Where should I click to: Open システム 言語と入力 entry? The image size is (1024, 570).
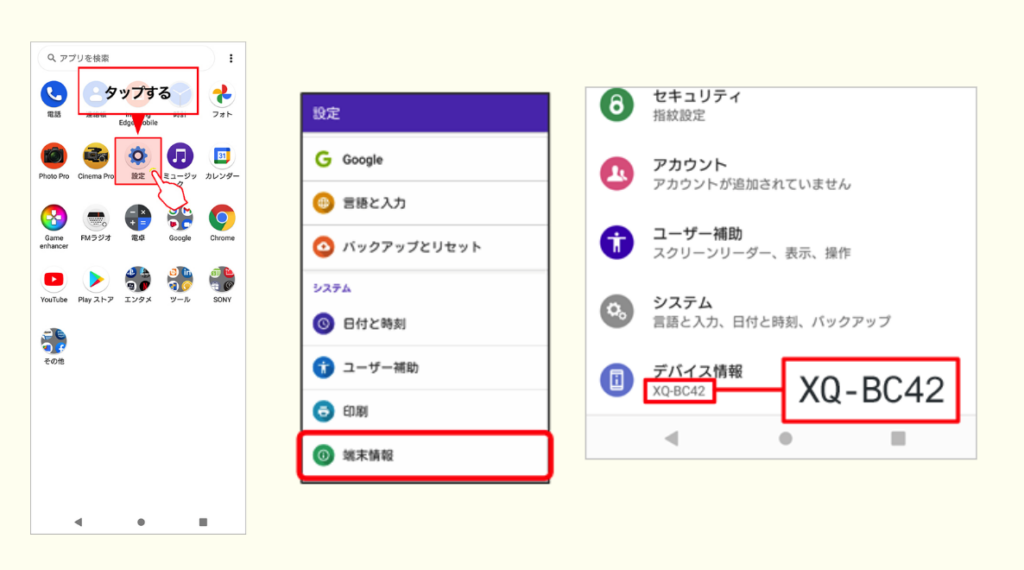(x=781, y=311)
